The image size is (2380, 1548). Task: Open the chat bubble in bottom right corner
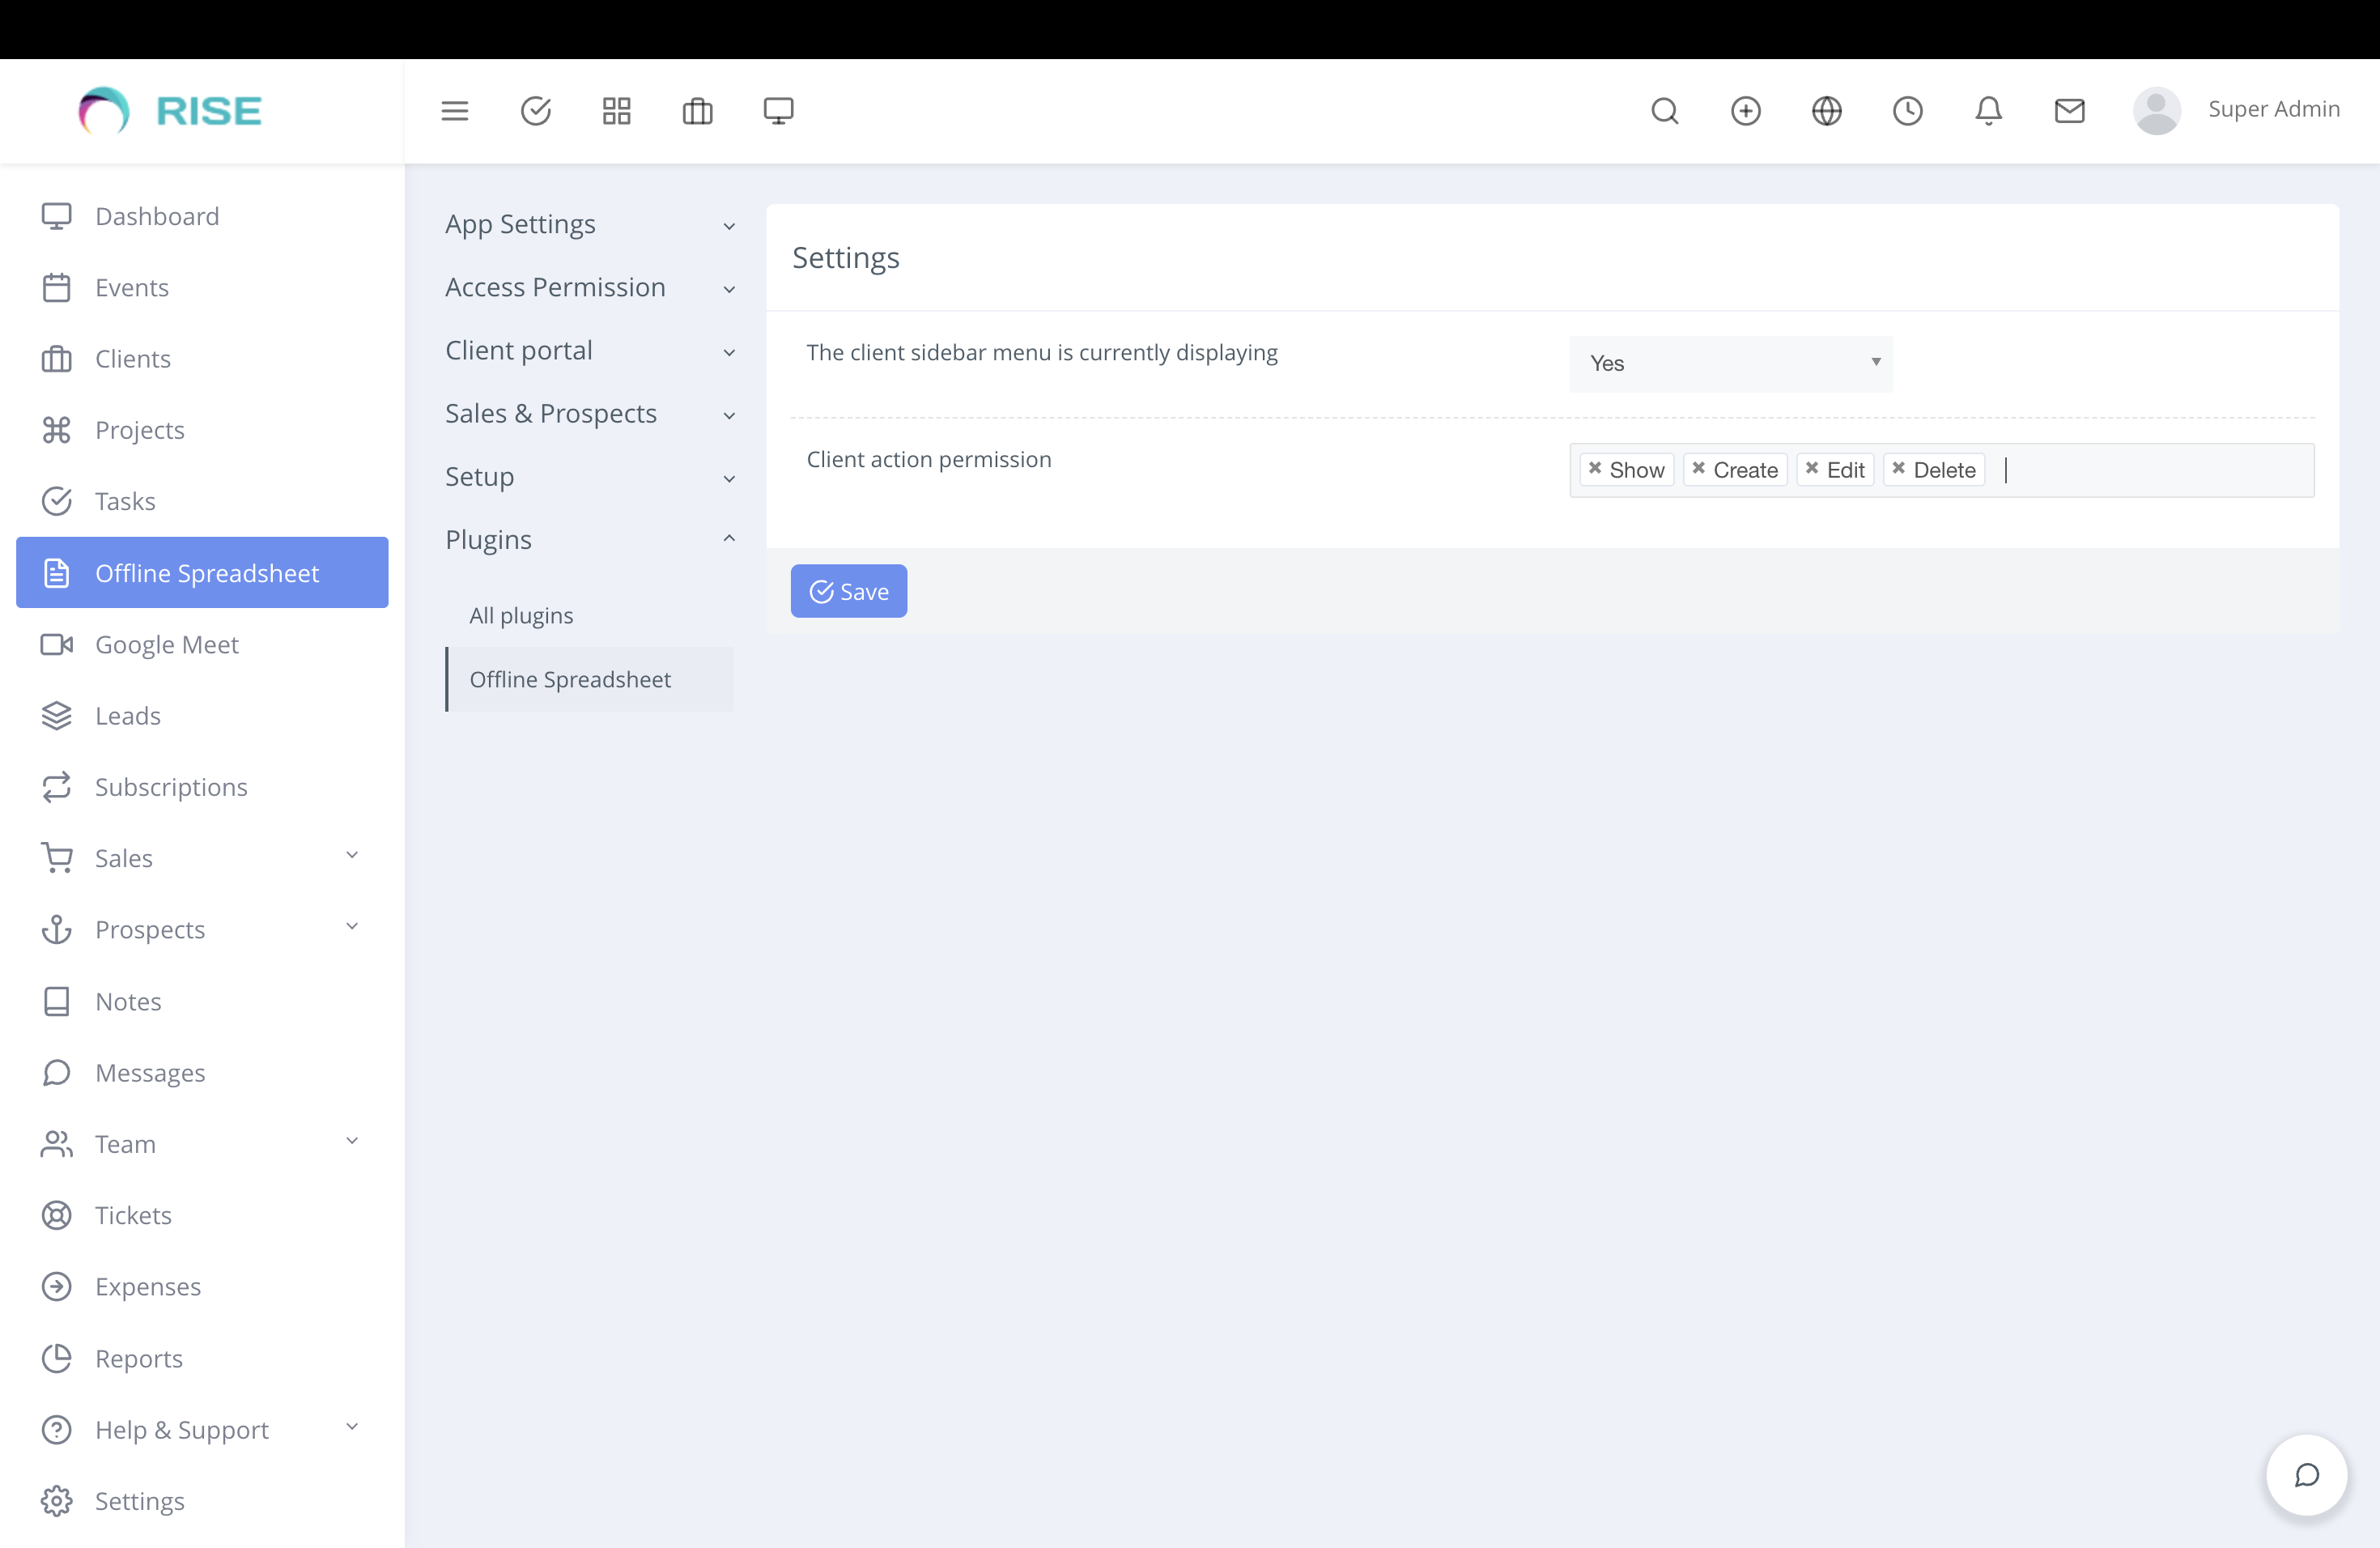tap(2306, 1475)
